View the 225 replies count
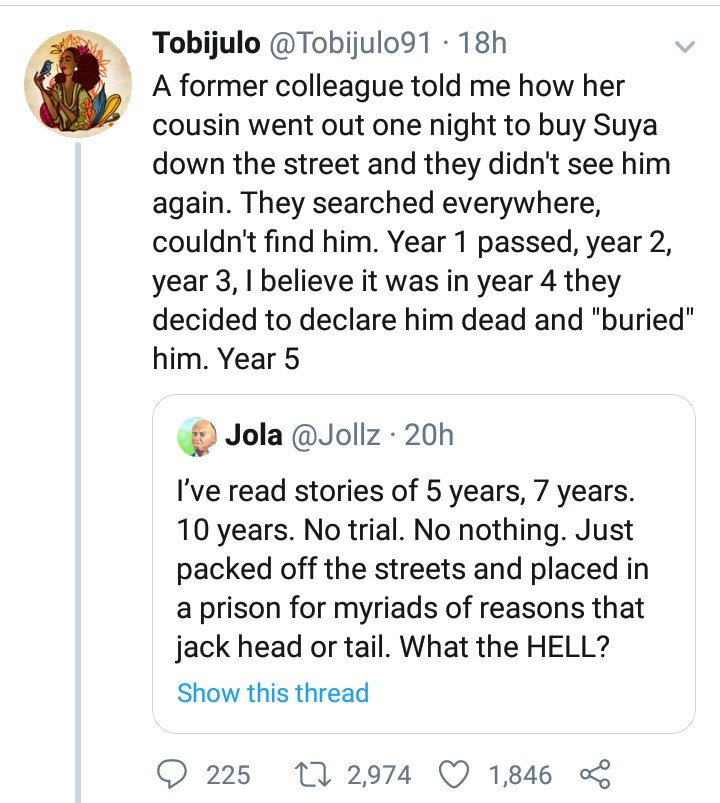The height and width of the screenshot is (803, 720). point(227,774)
